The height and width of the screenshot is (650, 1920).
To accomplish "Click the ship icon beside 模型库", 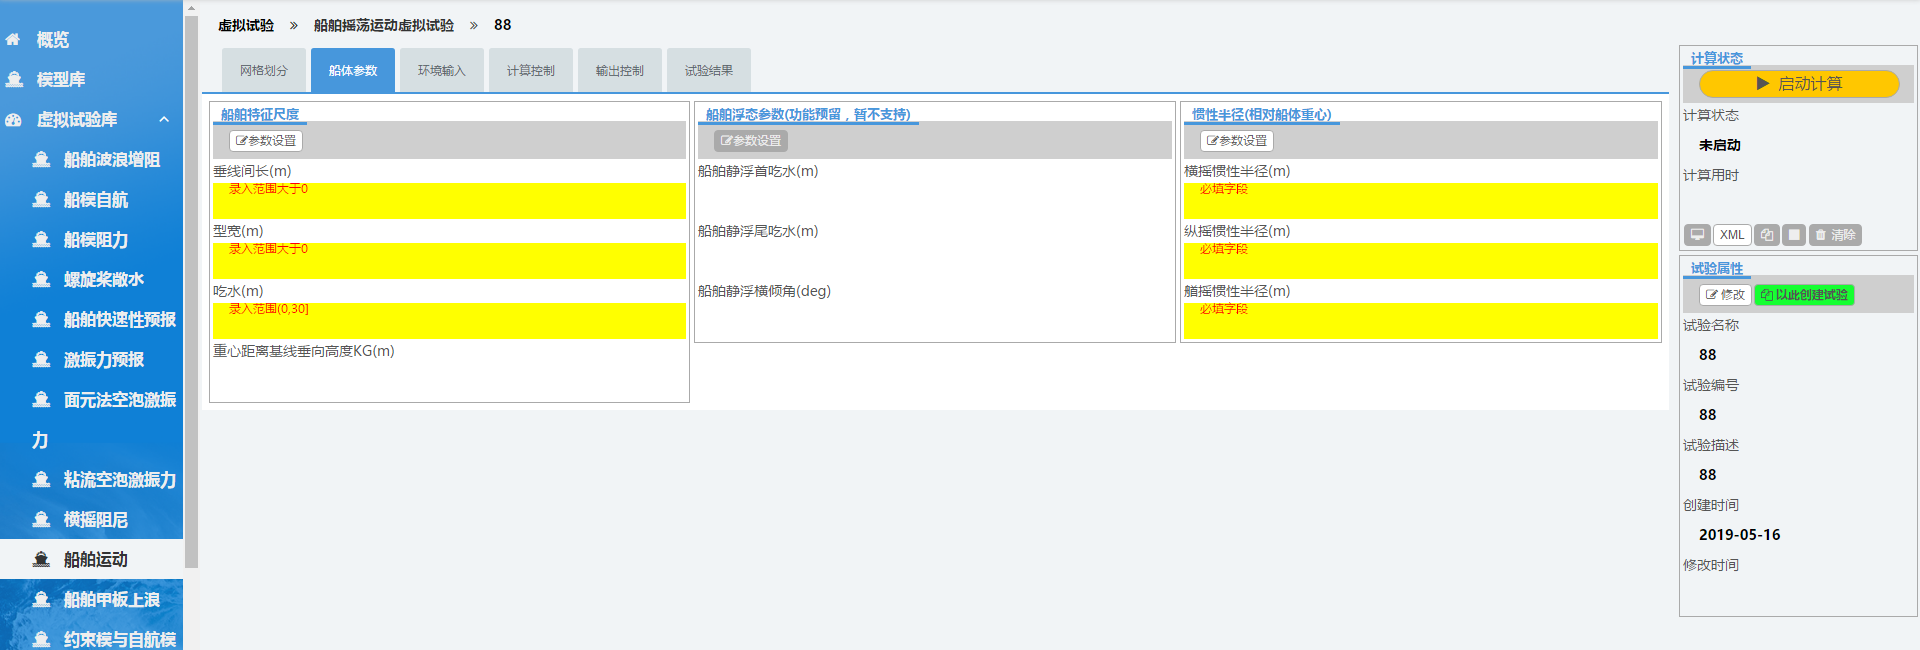I will point(14,79).
